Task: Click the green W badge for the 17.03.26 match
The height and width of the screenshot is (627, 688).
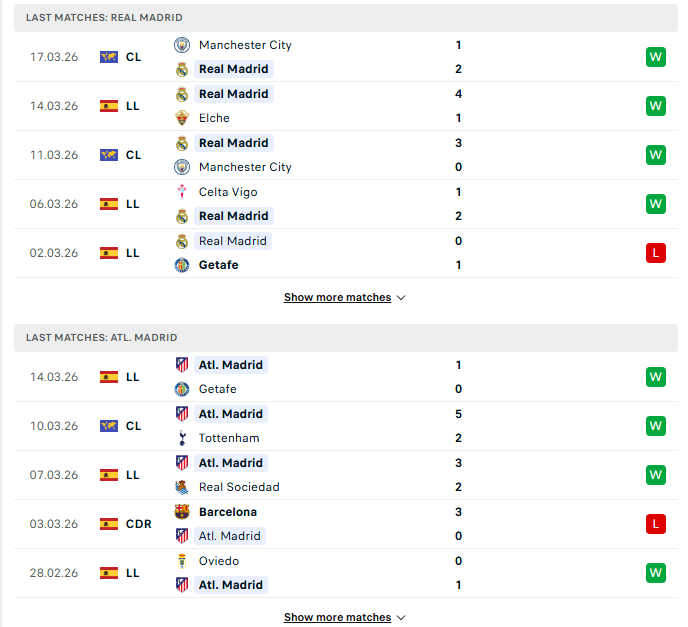Action: (656, 57)
